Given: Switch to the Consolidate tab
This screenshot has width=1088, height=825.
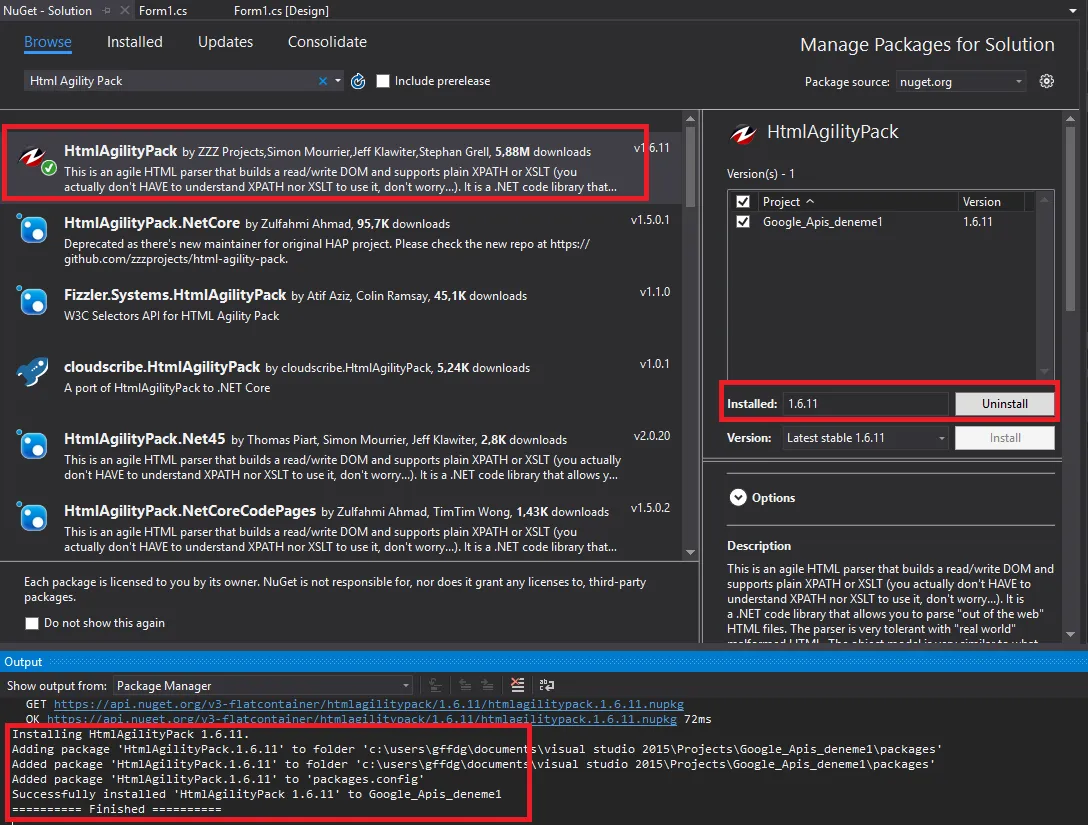Looking at the screenshot, I should click(328, 42).
